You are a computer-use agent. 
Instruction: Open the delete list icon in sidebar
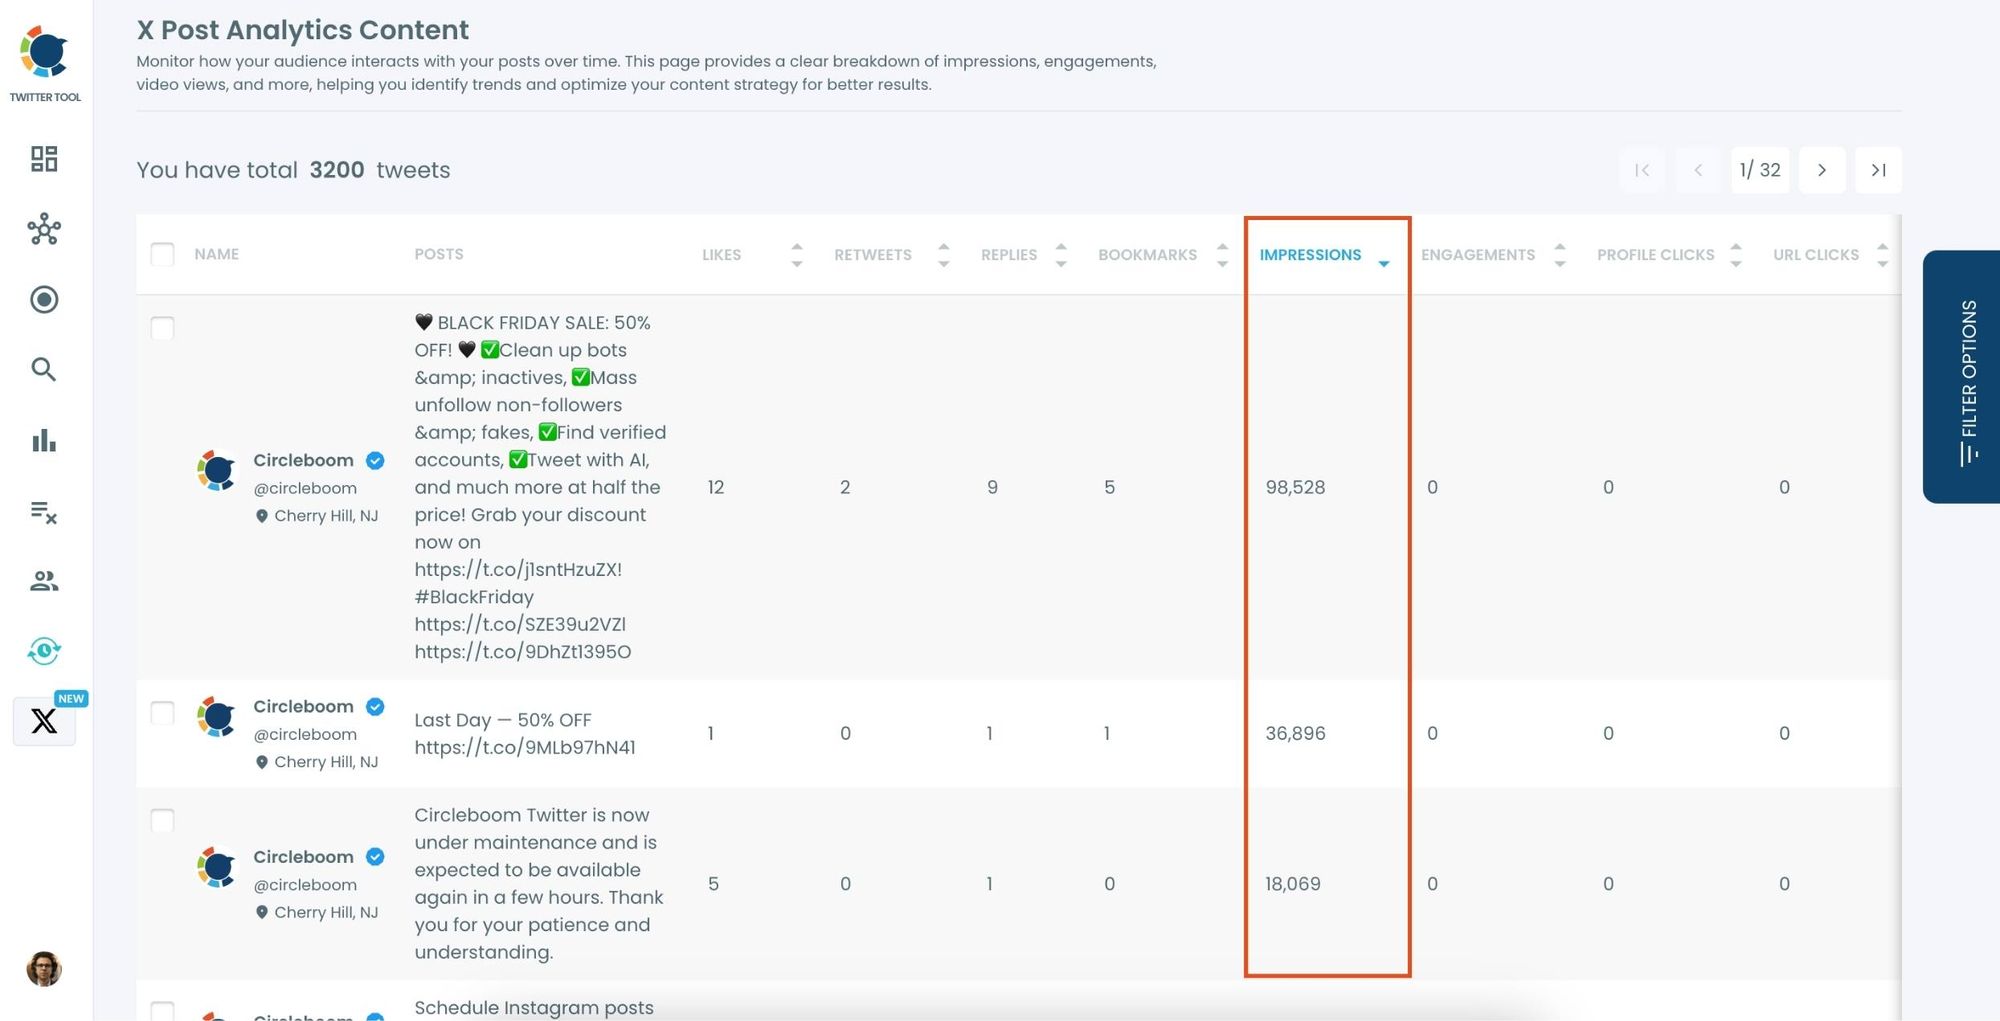[x=44, y=511]
